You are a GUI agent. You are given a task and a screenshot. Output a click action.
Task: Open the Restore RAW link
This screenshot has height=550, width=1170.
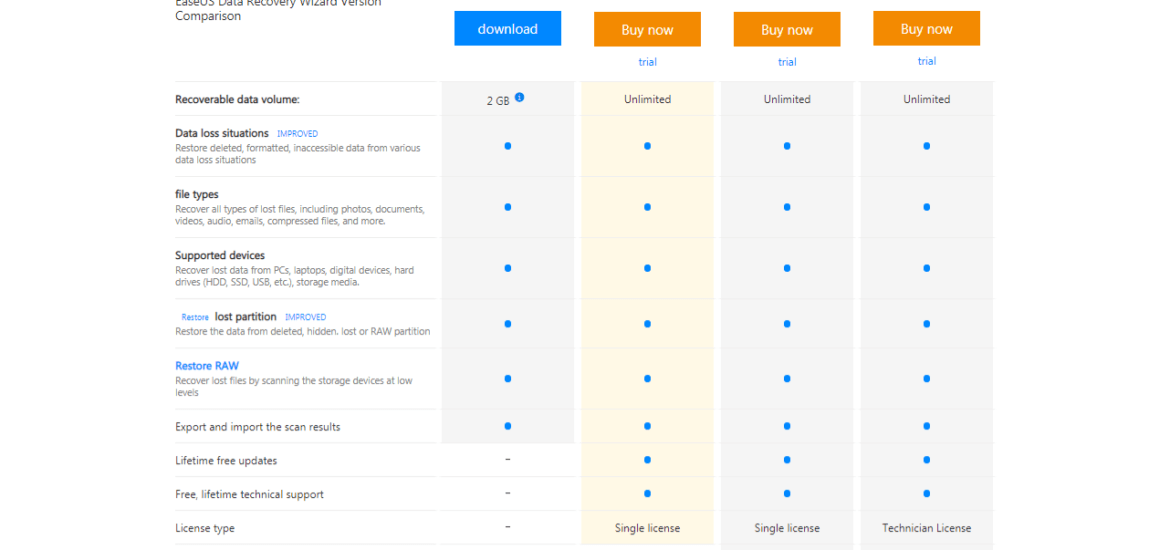[207, 366]
